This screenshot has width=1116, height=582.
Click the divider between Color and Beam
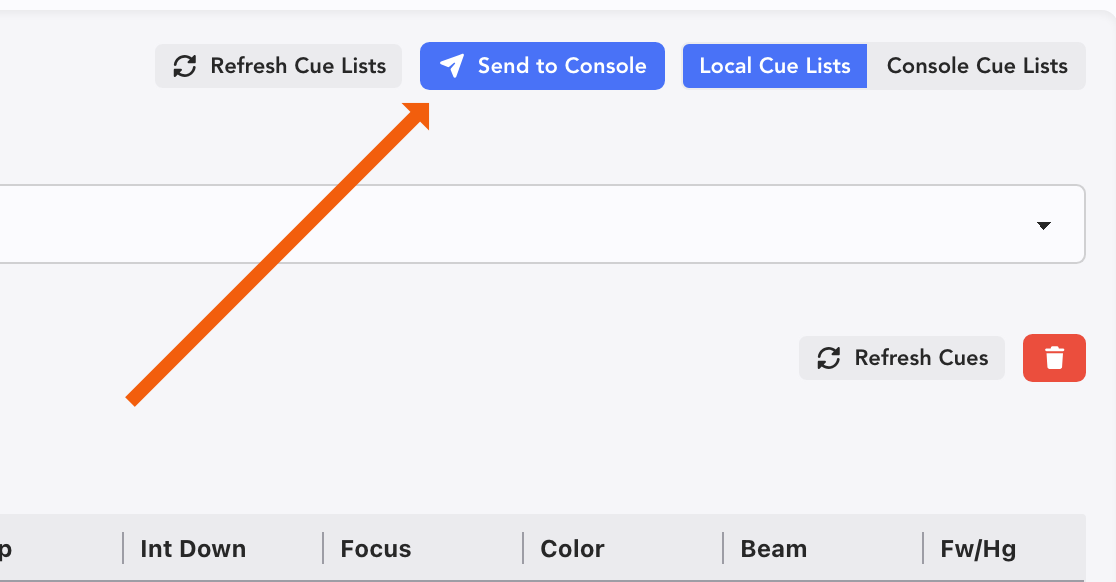(723, 548)
